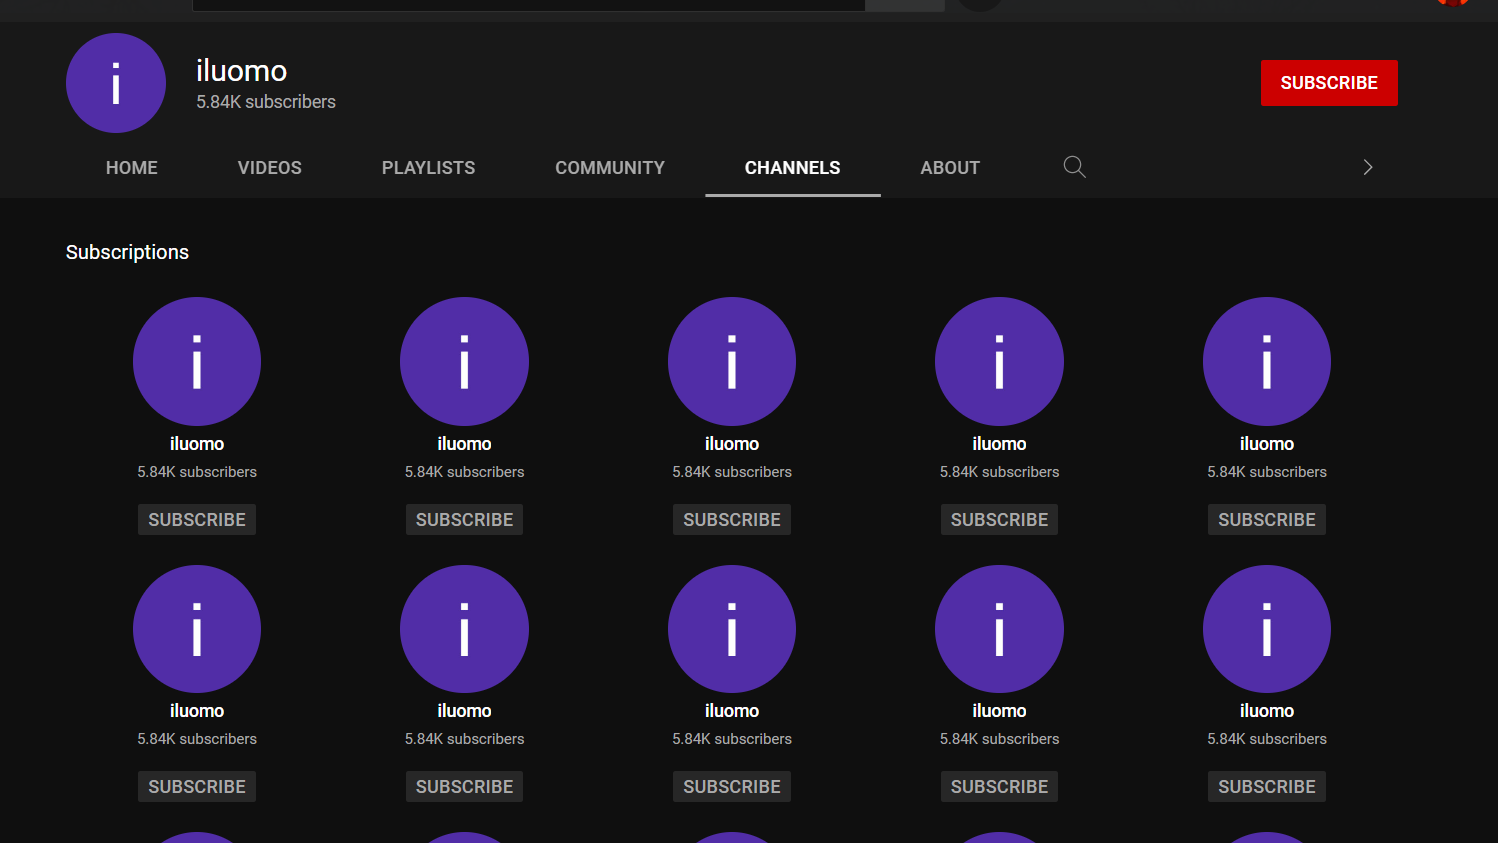Open the fifth channel avatar in the top row
The height and width of the screenshot is (843, 1498).
point(1267,361)
